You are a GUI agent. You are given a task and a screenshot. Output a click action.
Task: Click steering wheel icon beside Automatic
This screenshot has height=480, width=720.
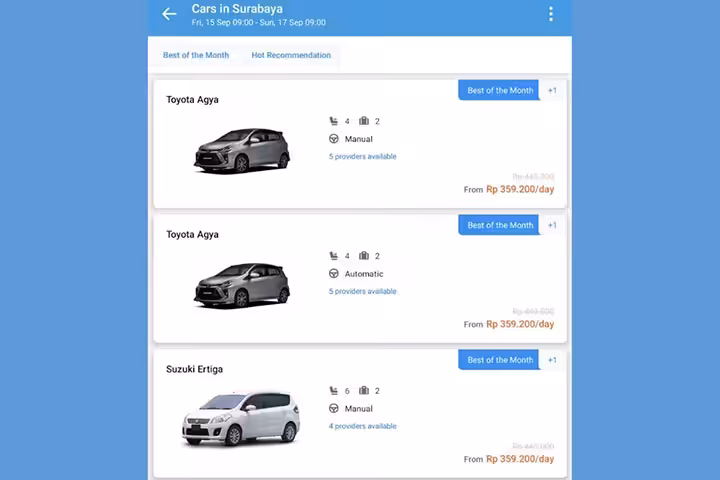coord(334,274)
